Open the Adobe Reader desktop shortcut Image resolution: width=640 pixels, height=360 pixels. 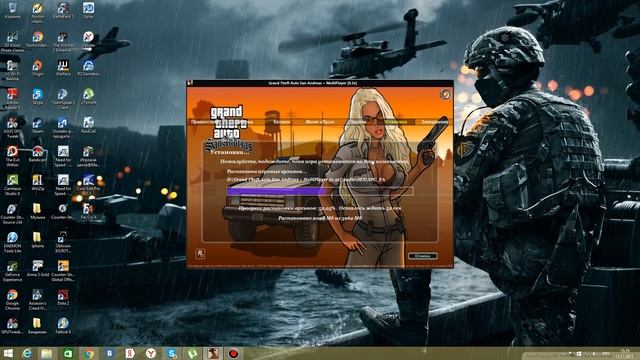pos(12,98)
